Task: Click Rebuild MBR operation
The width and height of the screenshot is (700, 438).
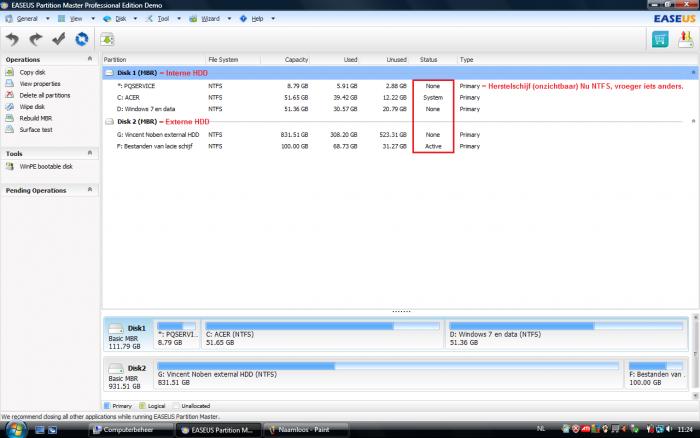Action: click(36, 118)
